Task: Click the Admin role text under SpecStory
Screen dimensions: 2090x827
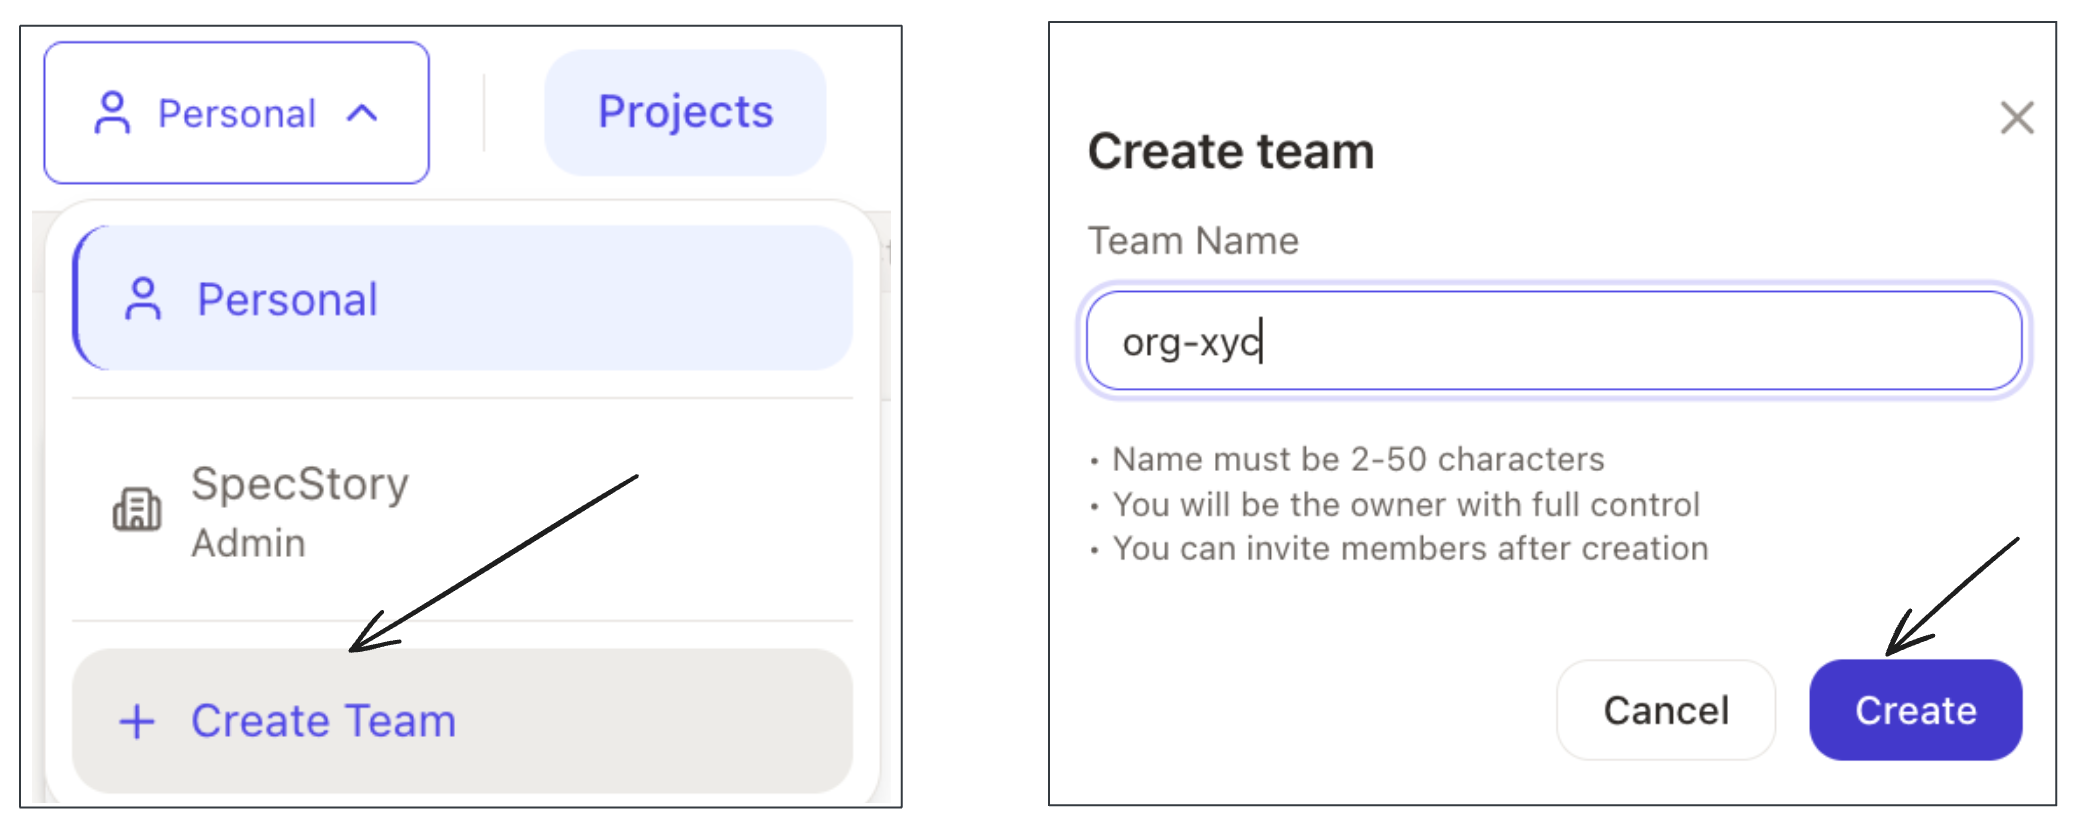Action: [x=249, y=543]
